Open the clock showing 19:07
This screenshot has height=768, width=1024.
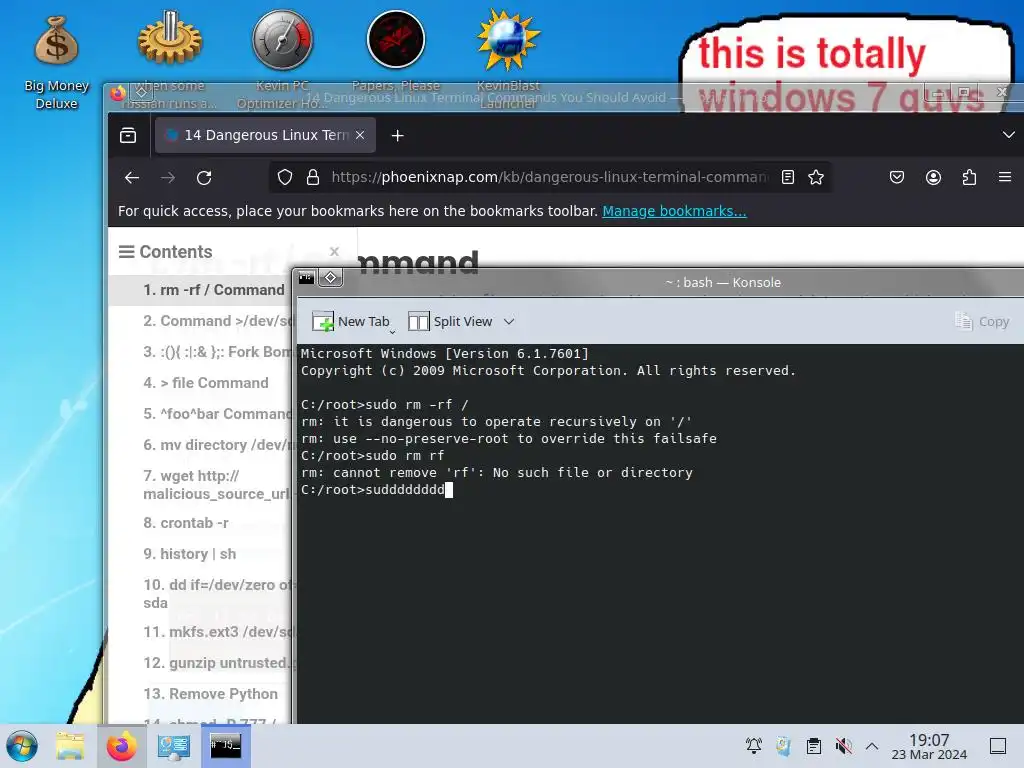(x=929, y=747)
